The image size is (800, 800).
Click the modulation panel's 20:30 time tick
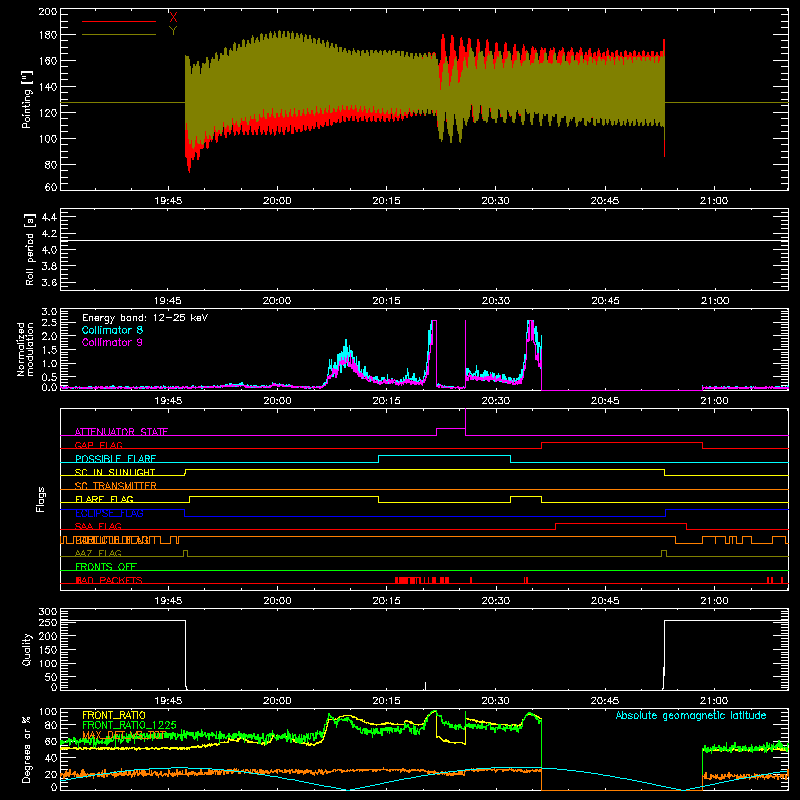pyautogui.click(x=495, y=401)
